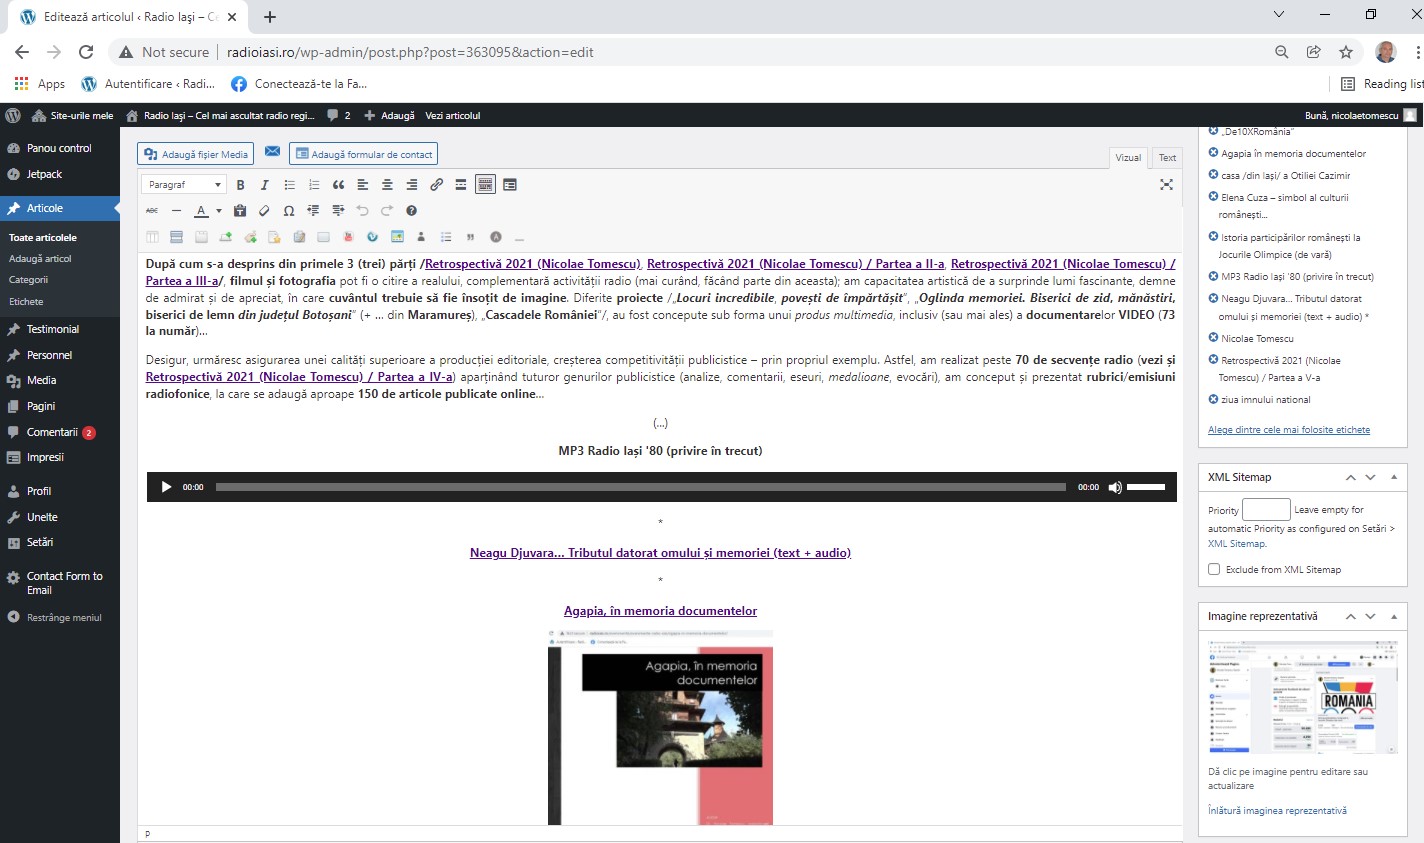Viewport: 1424px width, 843px height.
Task: Click the clear formatting eraser icon
Action: point(264,211)
